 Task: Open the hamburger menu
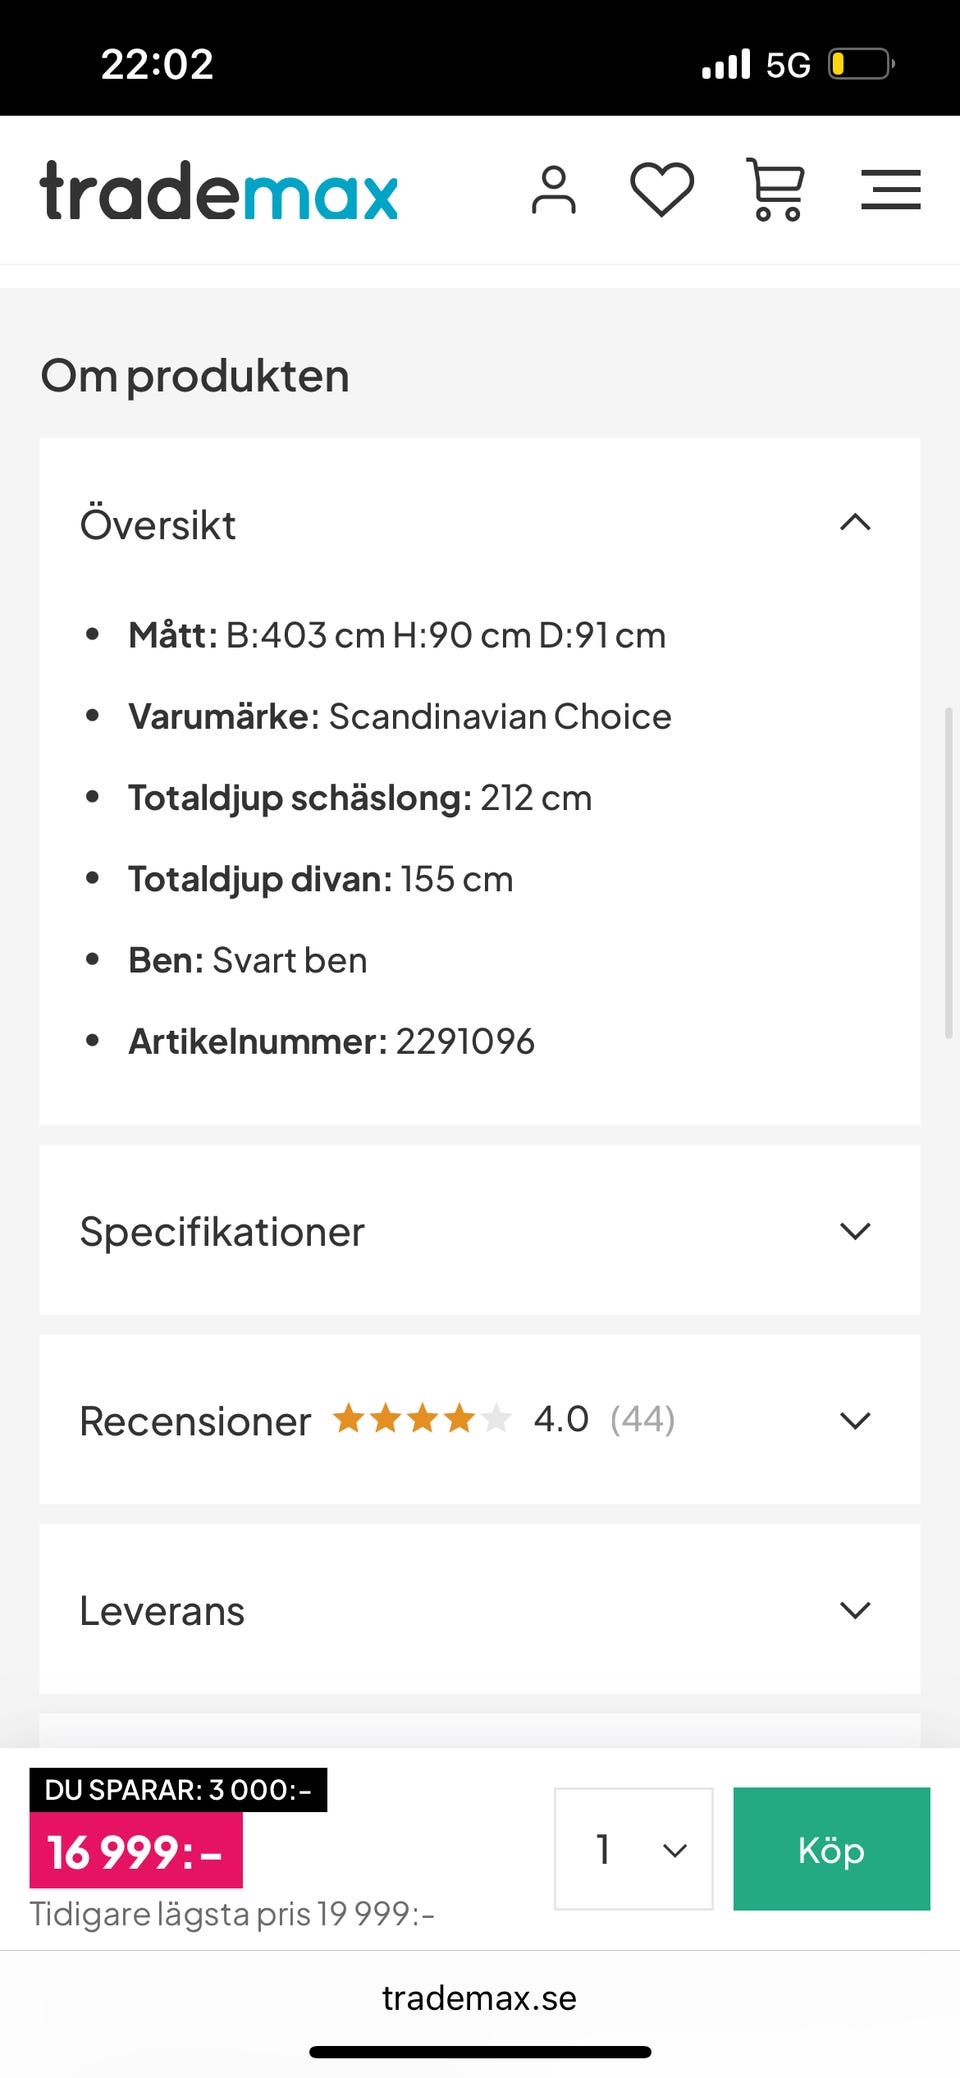click(x=890, y=189)
